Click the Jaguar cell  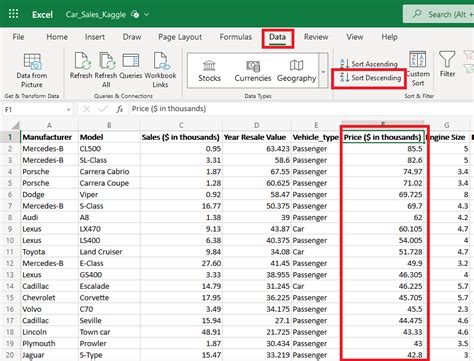(x=49, y=355)
